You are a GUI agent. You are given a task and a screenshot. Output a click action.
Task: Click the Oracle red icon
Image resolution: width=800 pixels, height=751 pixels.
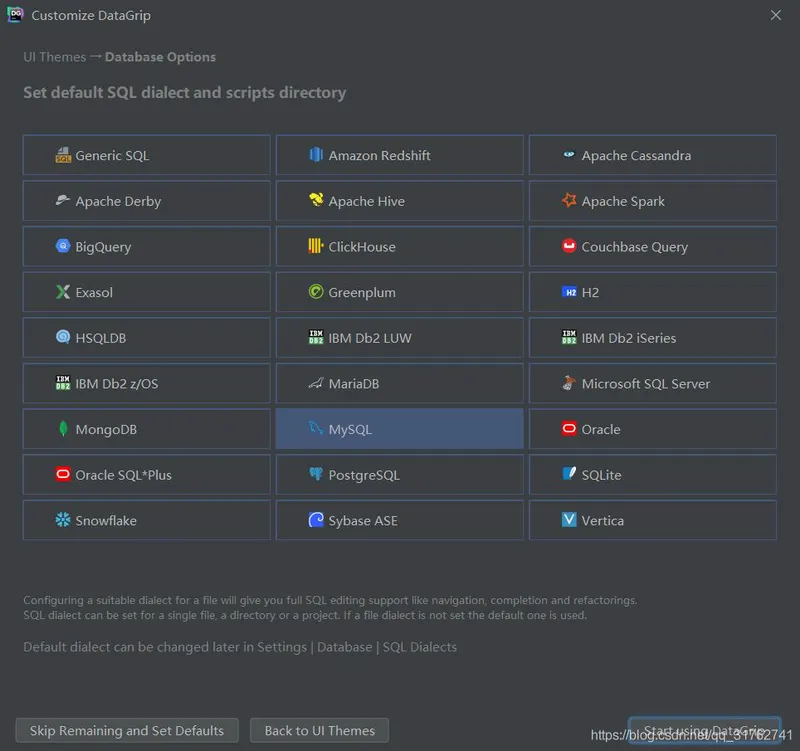pyautogui.click(x=569, y=428)
